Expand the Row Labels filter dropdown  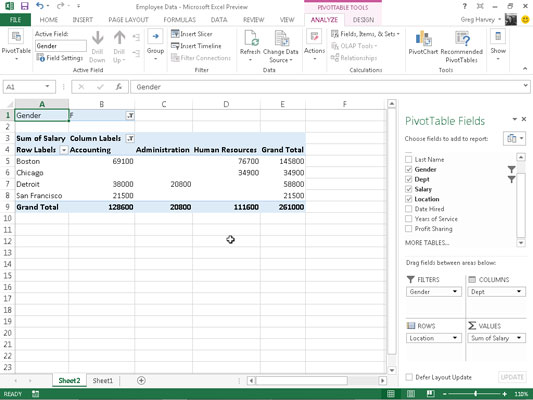point(64,150)
